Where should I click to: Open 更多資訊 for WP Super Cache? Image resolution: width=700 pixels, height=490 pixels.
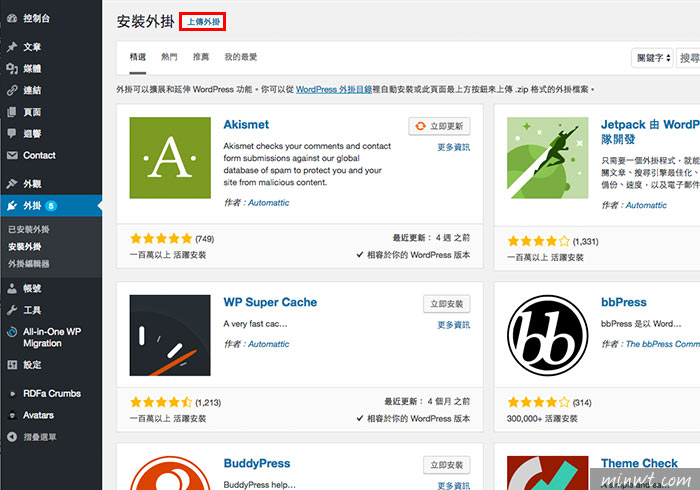(x=454, y=325)
